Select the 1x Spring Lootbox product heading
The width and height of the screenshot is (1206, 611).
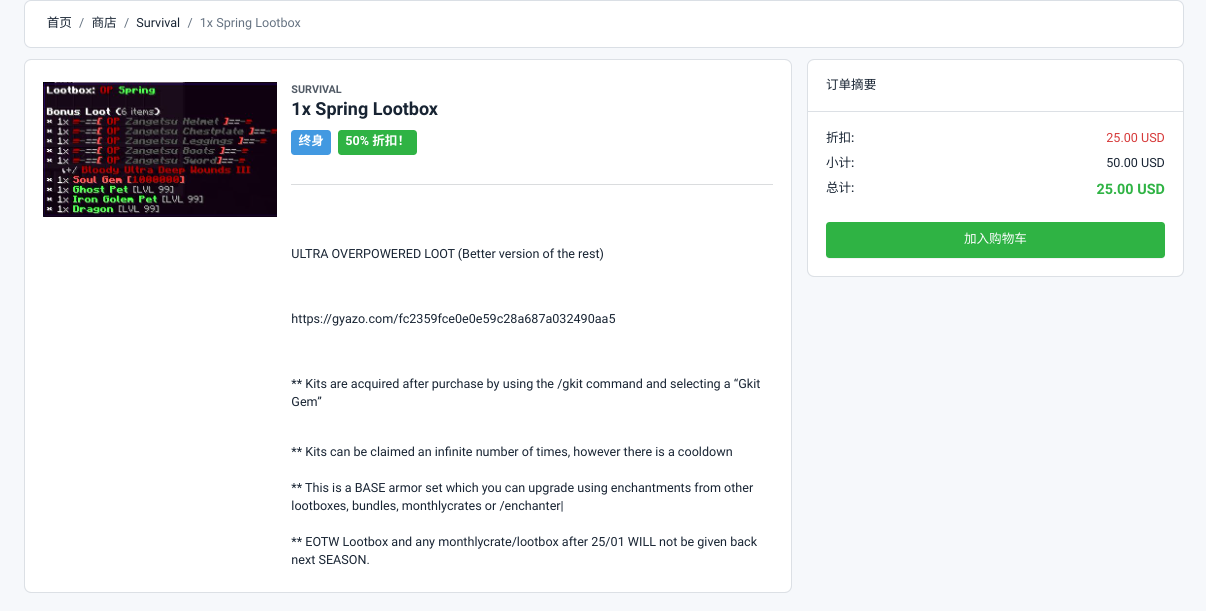365,109
